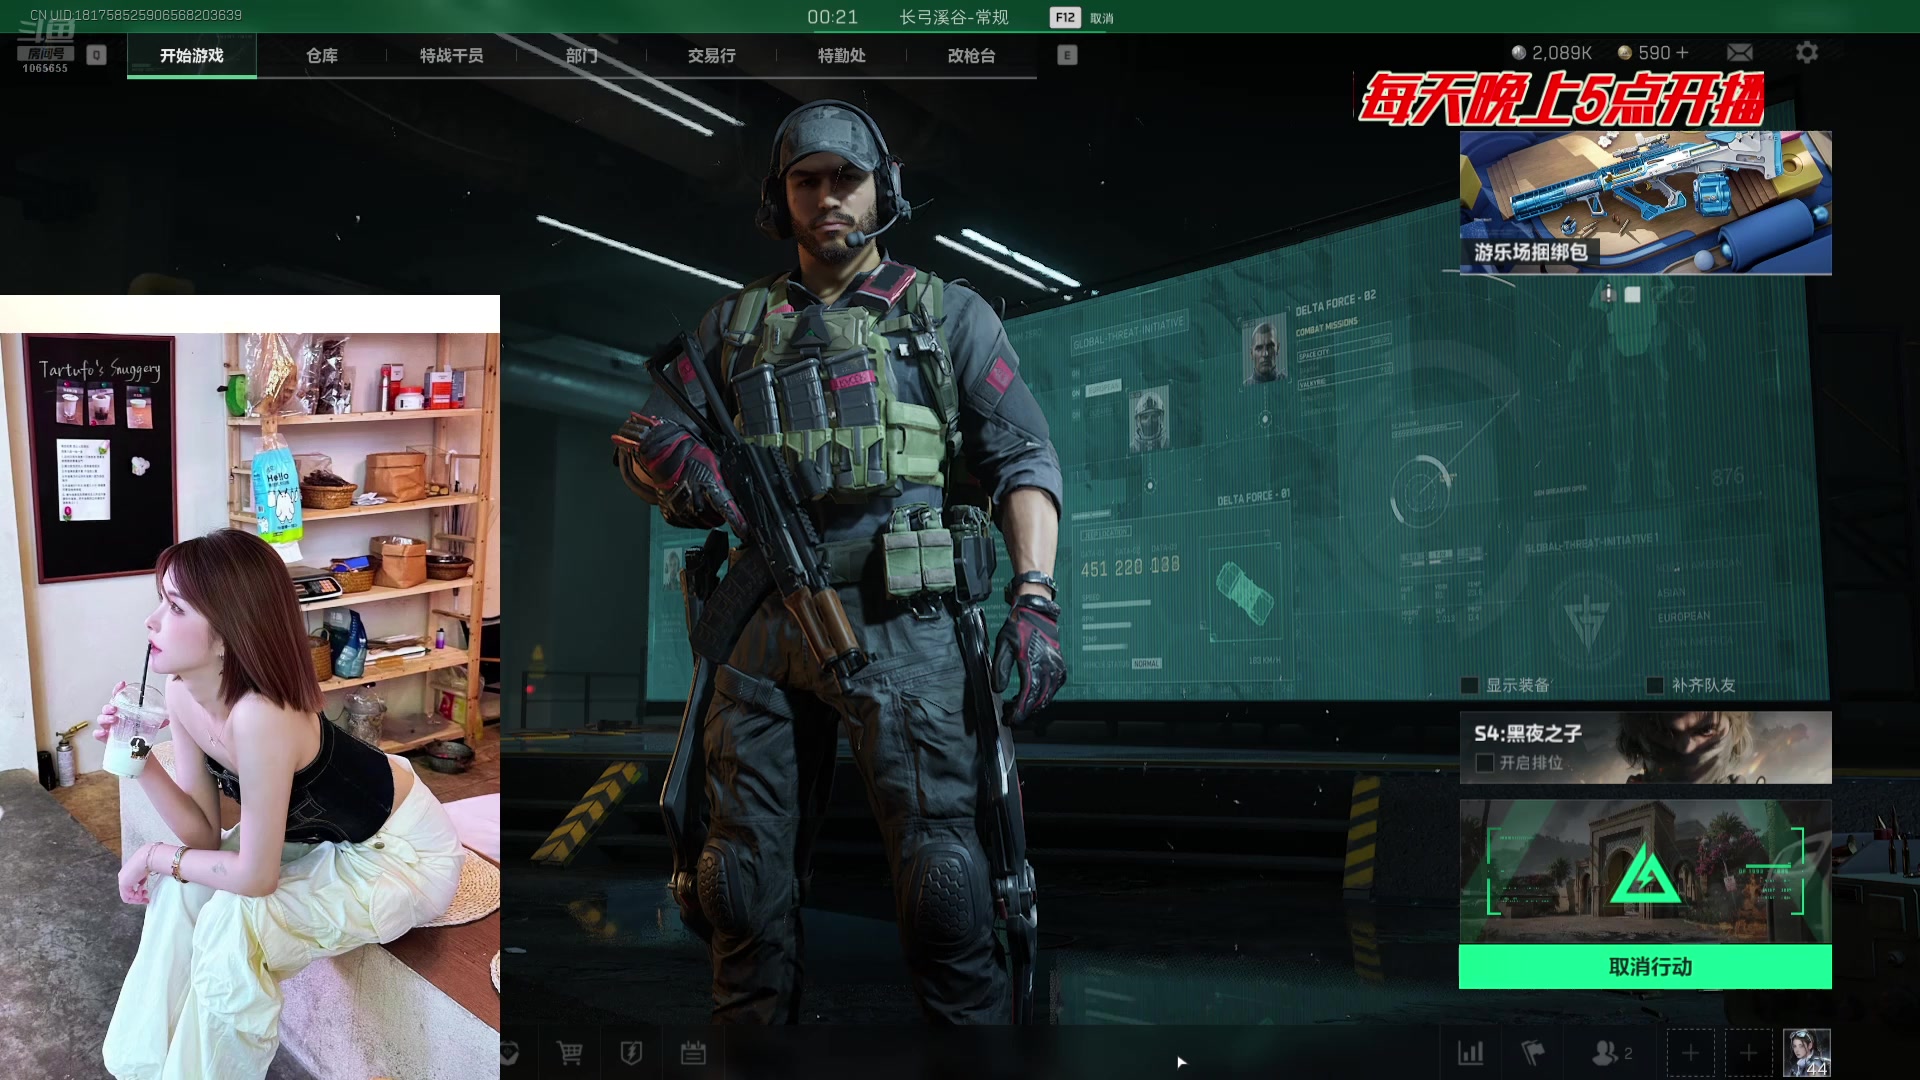Invite teammate via second plus slot
Image resolution: width=1920 pixels, height=1080 pixels.
click(x=1748, y=1053)
